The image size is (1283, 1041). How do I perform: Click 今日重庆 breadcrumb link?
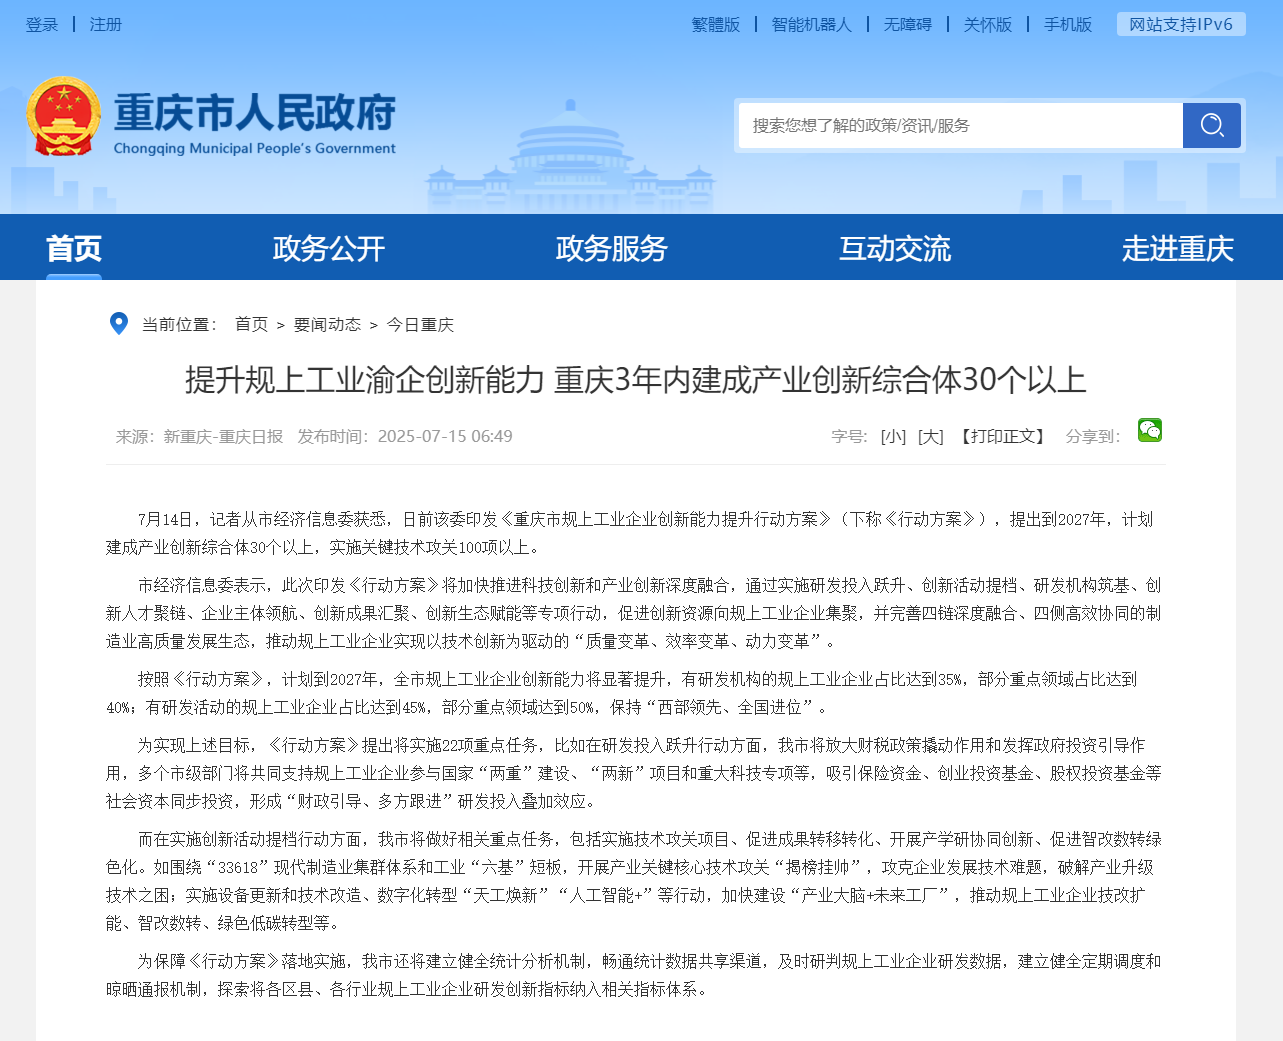click(x=420, y=324)
